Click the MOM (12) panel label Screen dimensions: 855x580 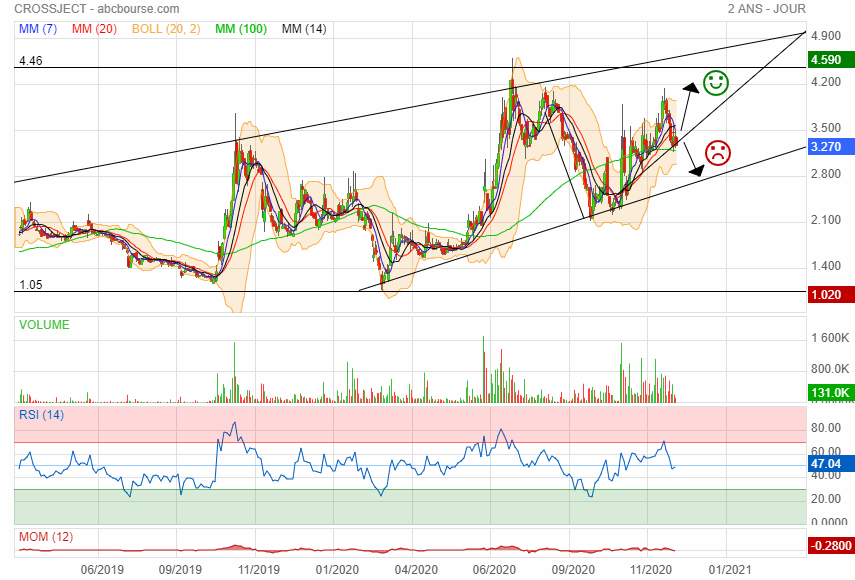point(46,537)
